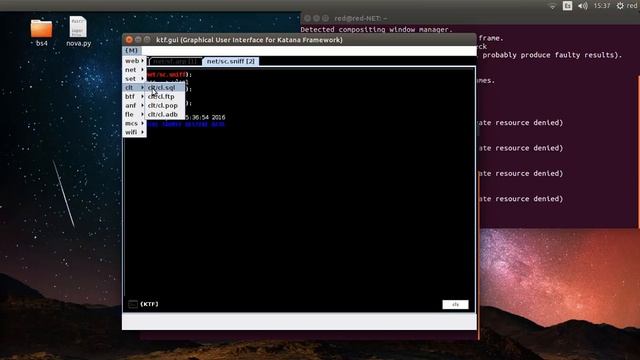This screenshot has height=360, width=640.
Task: Expand the wifi submenu
Action: tap(134, 132)
